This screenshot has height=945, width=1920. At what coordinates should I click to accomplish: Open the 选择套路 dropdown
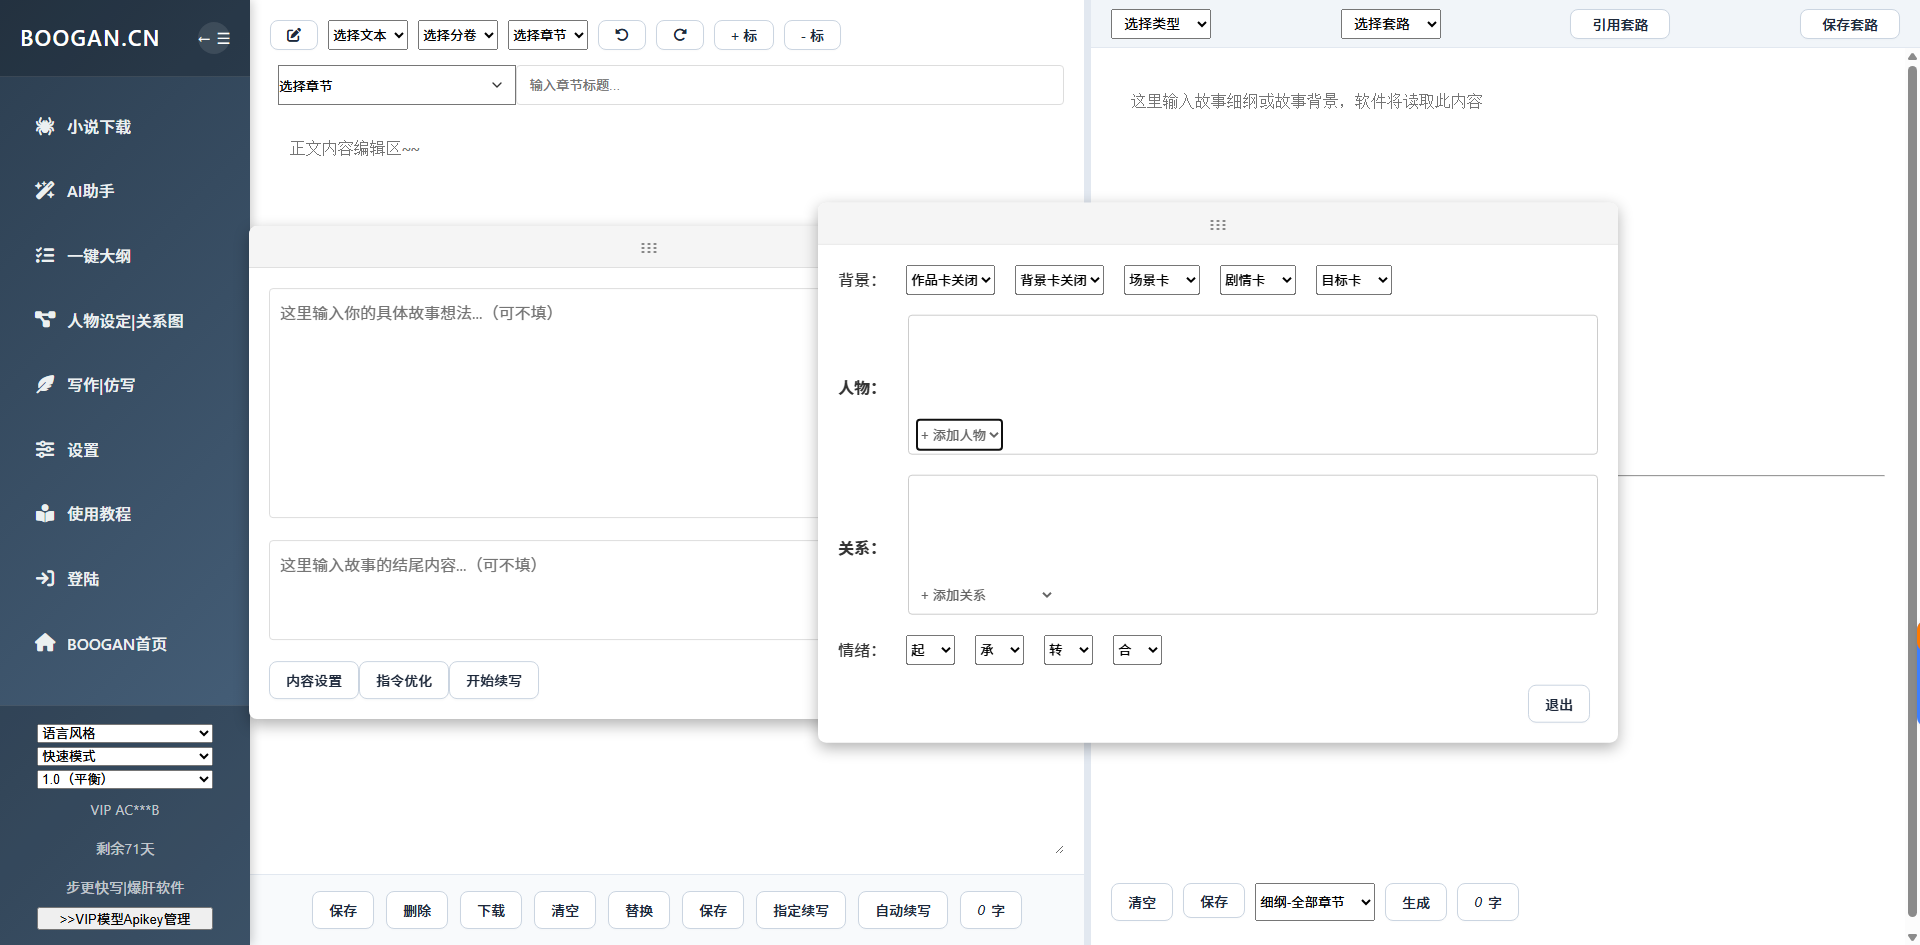1391,24
